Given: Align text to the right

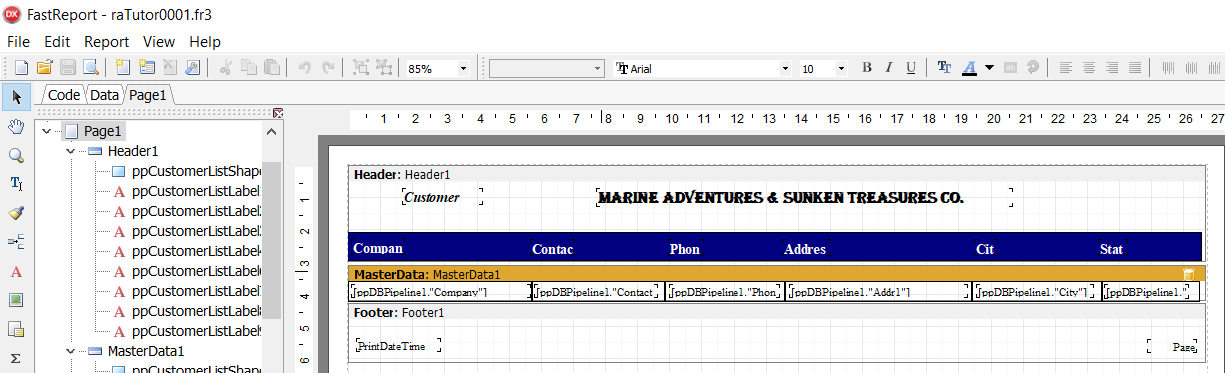Looking at the screenshot, I should coord(1112,68).
